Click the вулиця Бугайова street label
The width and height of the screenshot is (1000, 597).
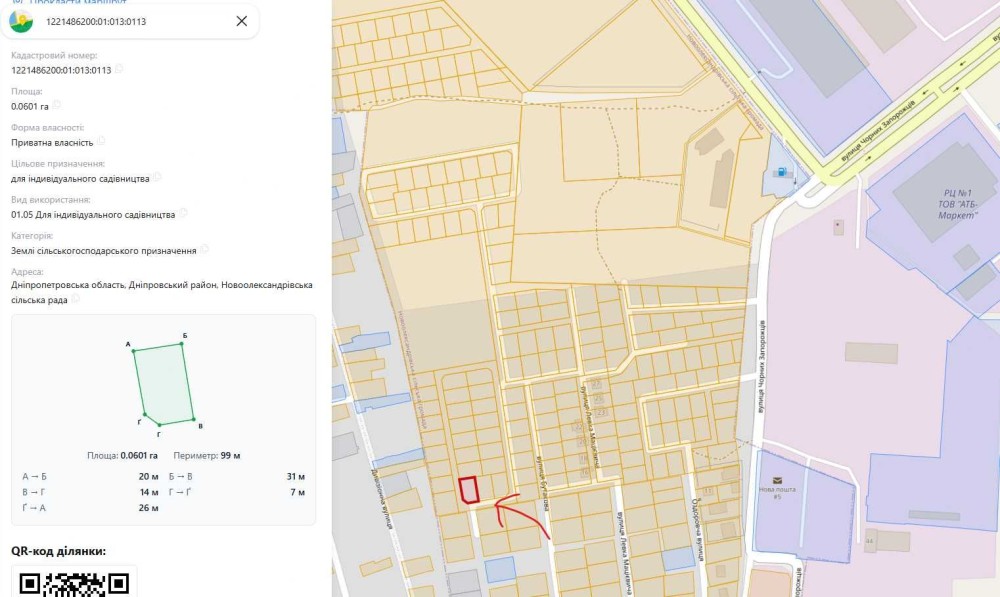[x=542, y=483]
